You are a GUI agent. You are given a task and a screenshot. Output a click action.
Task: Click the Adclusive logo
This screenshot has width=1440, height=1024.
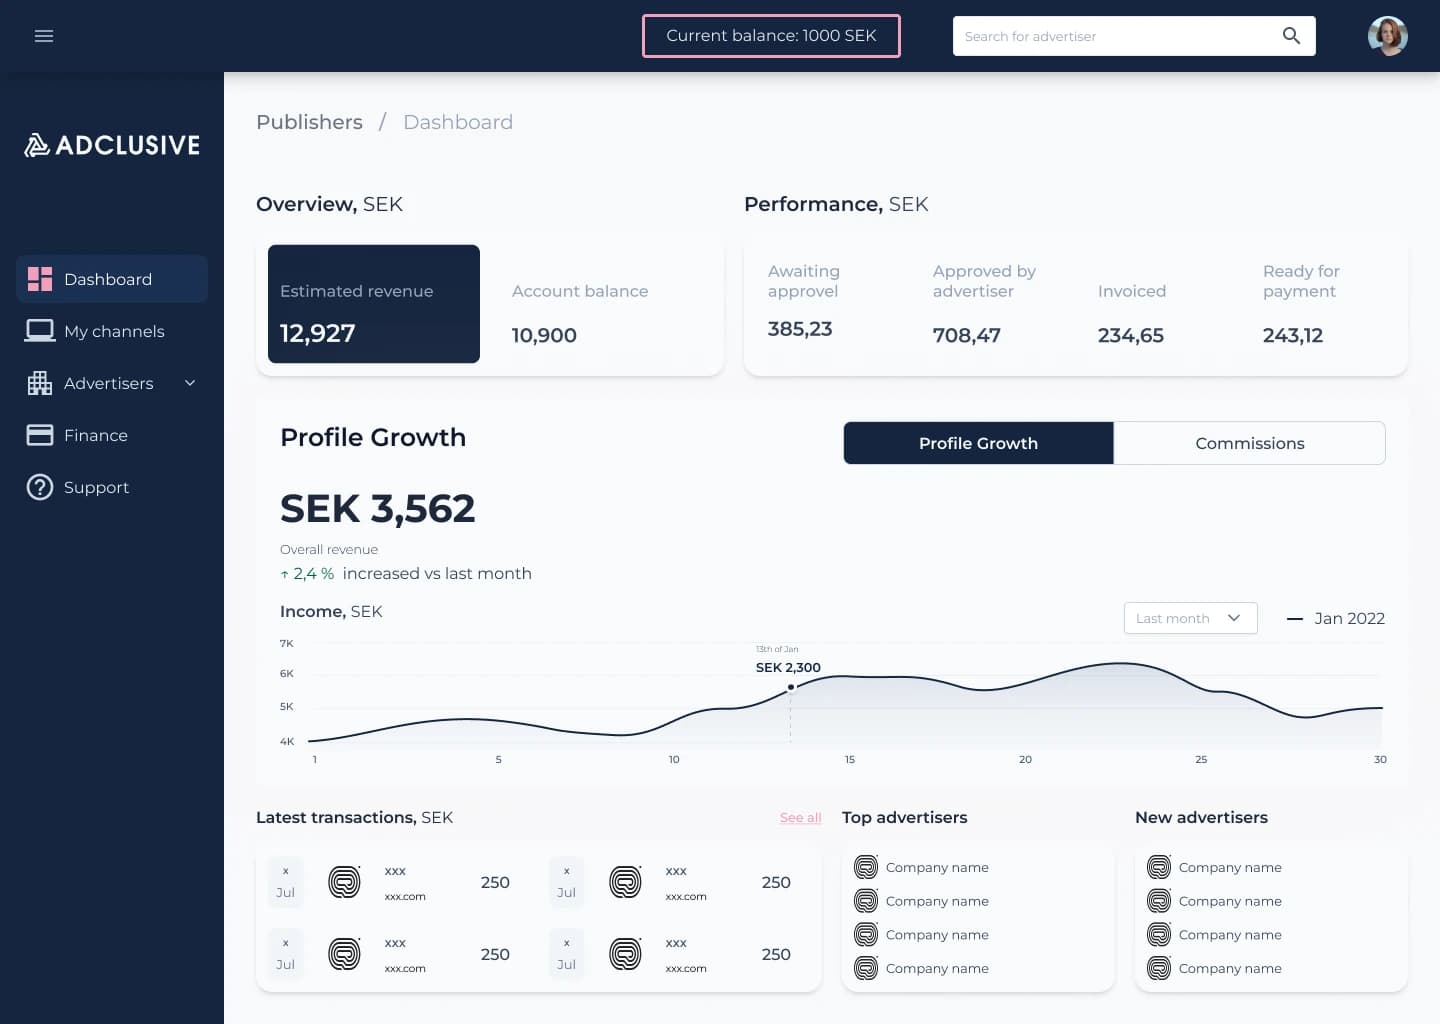[112, 145]
